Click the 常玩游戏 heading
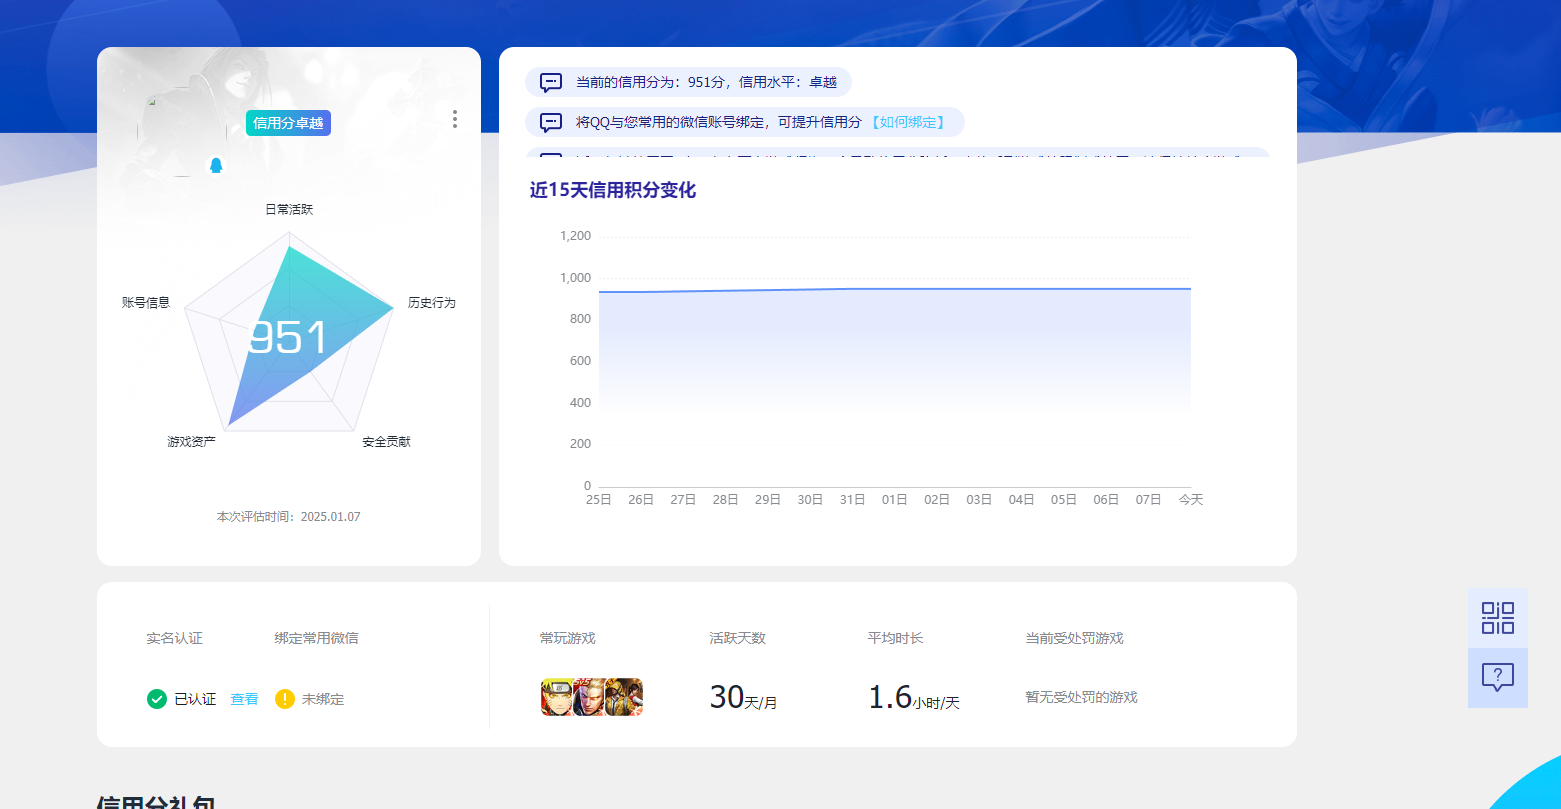This screenshot has width=1561, height=809. 567,638
